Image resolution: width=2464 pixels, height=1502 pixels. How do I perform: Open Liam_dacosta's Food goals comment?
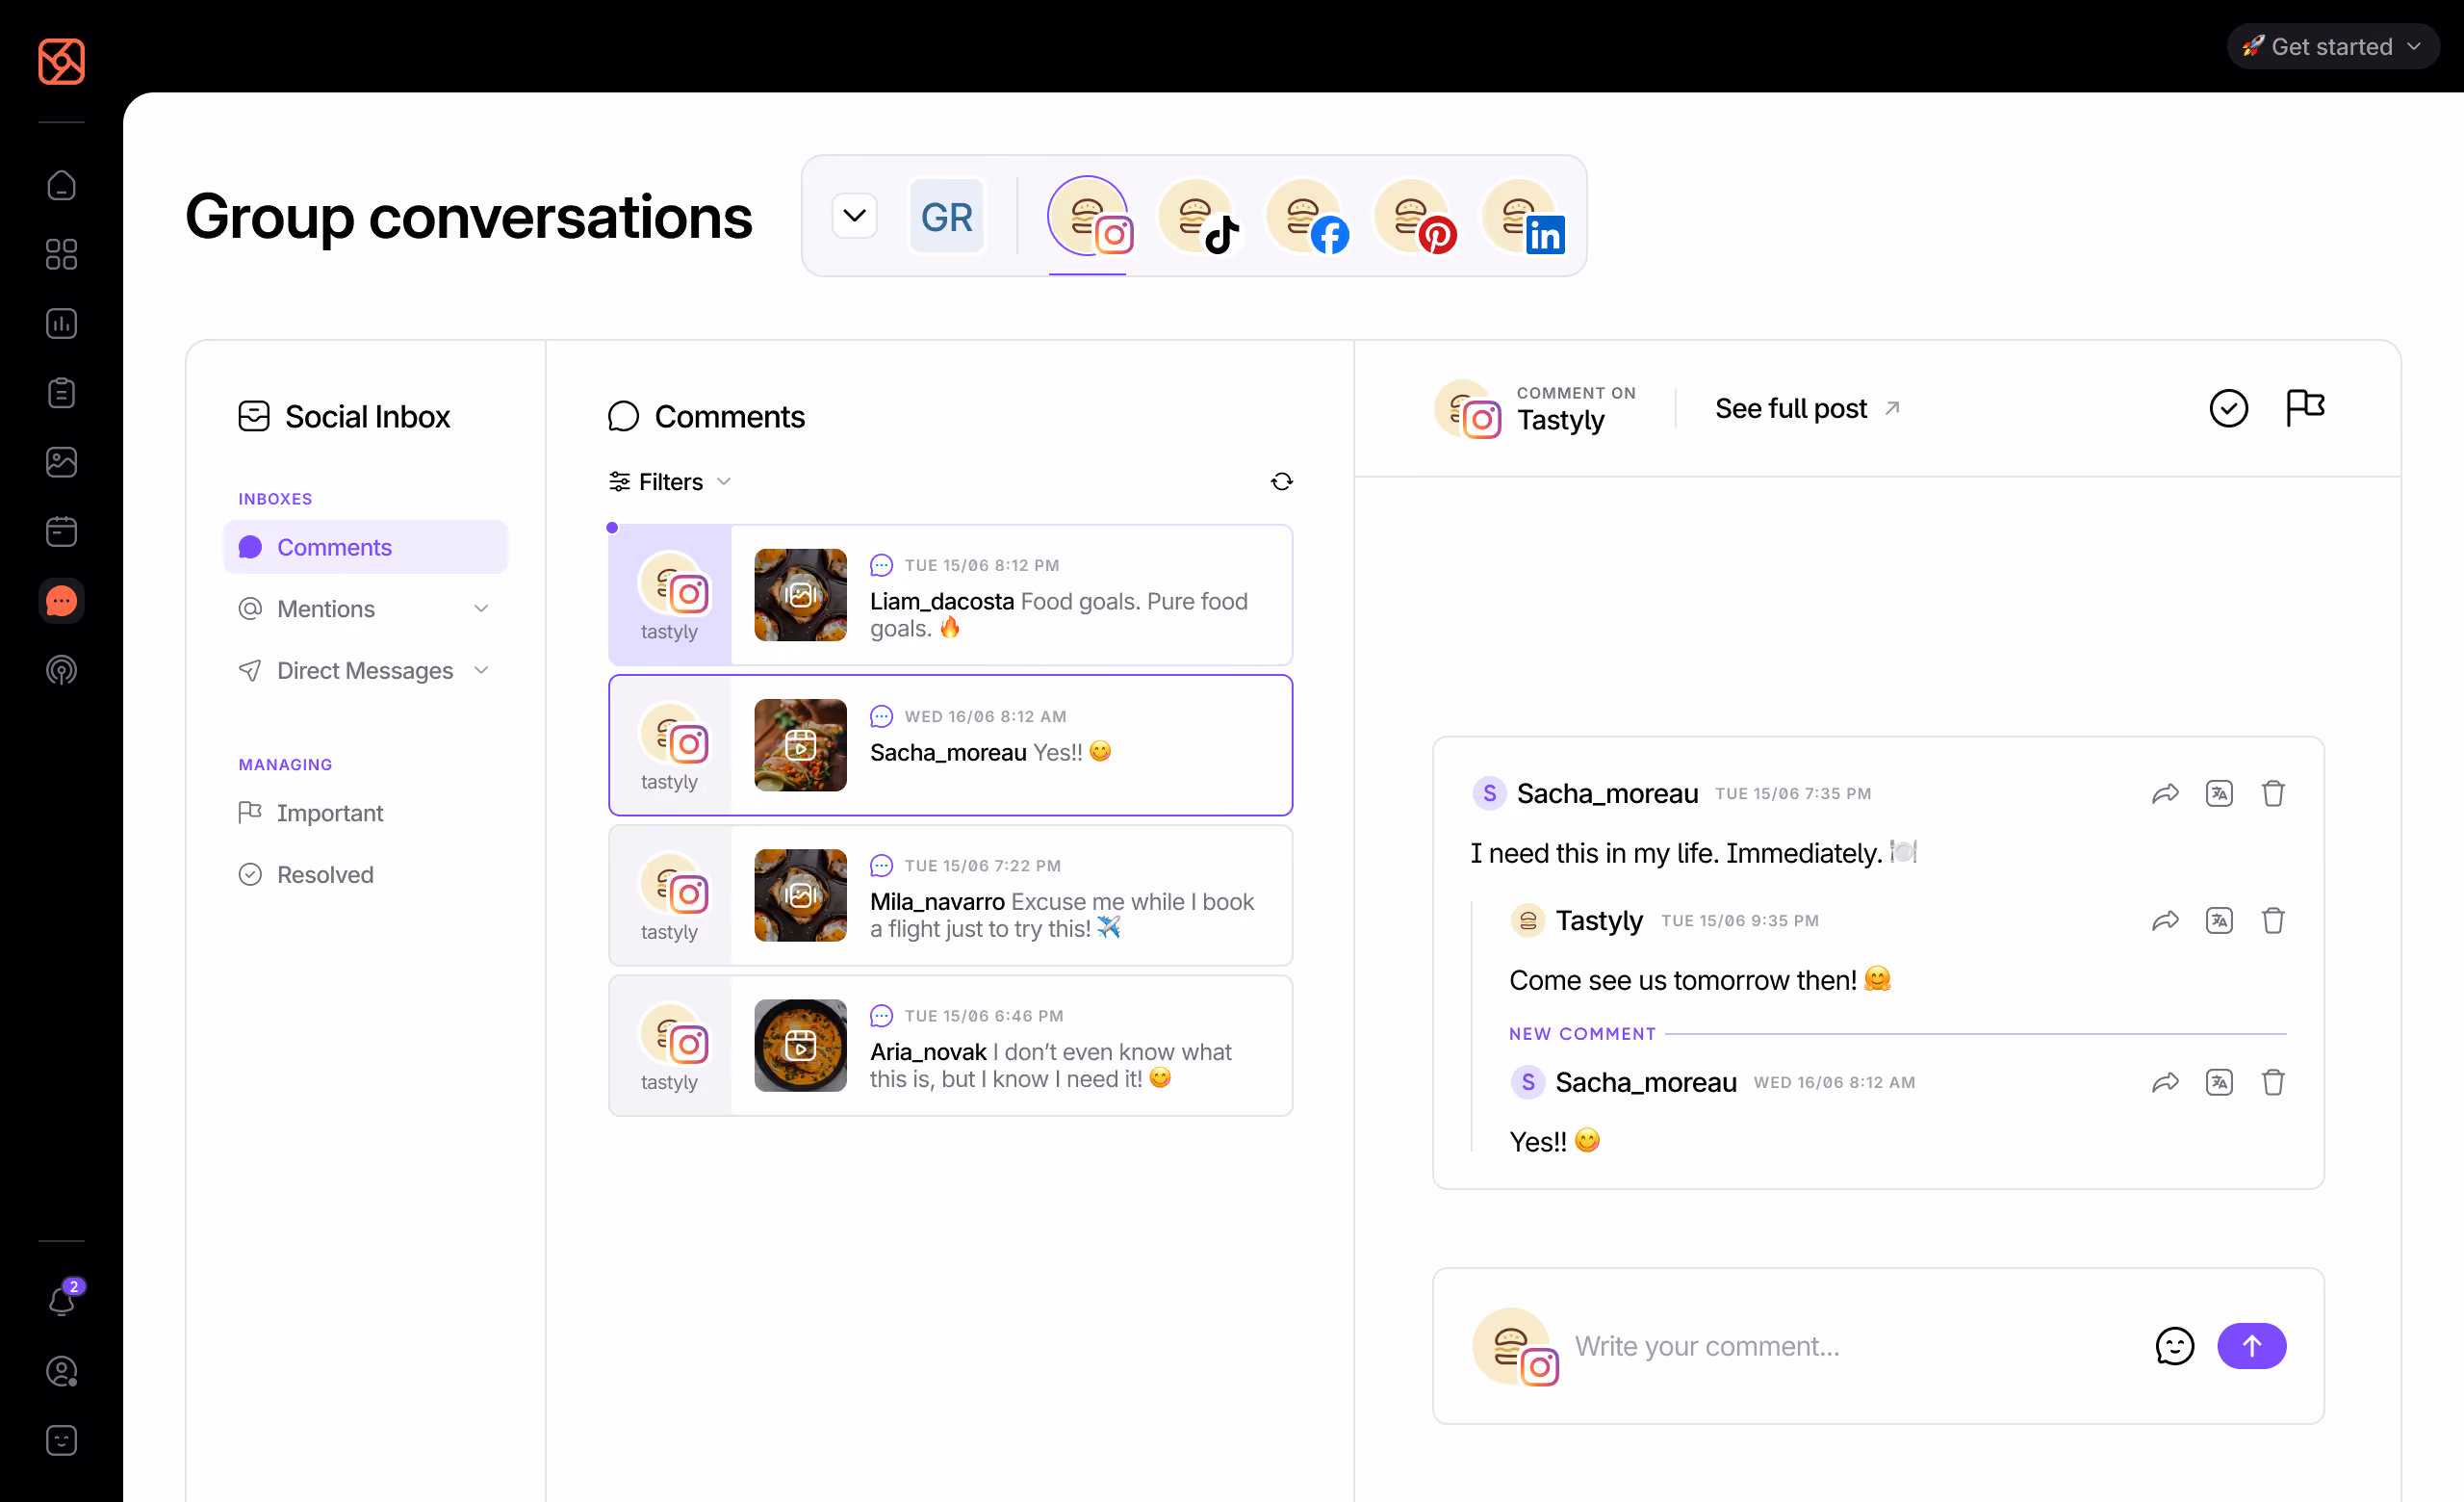click(950, 595)
